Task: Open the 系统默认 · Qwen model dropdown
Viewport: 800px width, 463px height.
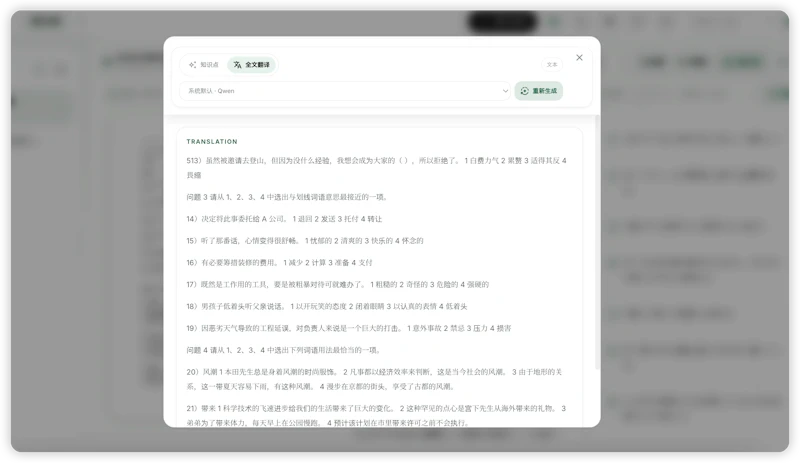Action: click(x=345, y=91)
